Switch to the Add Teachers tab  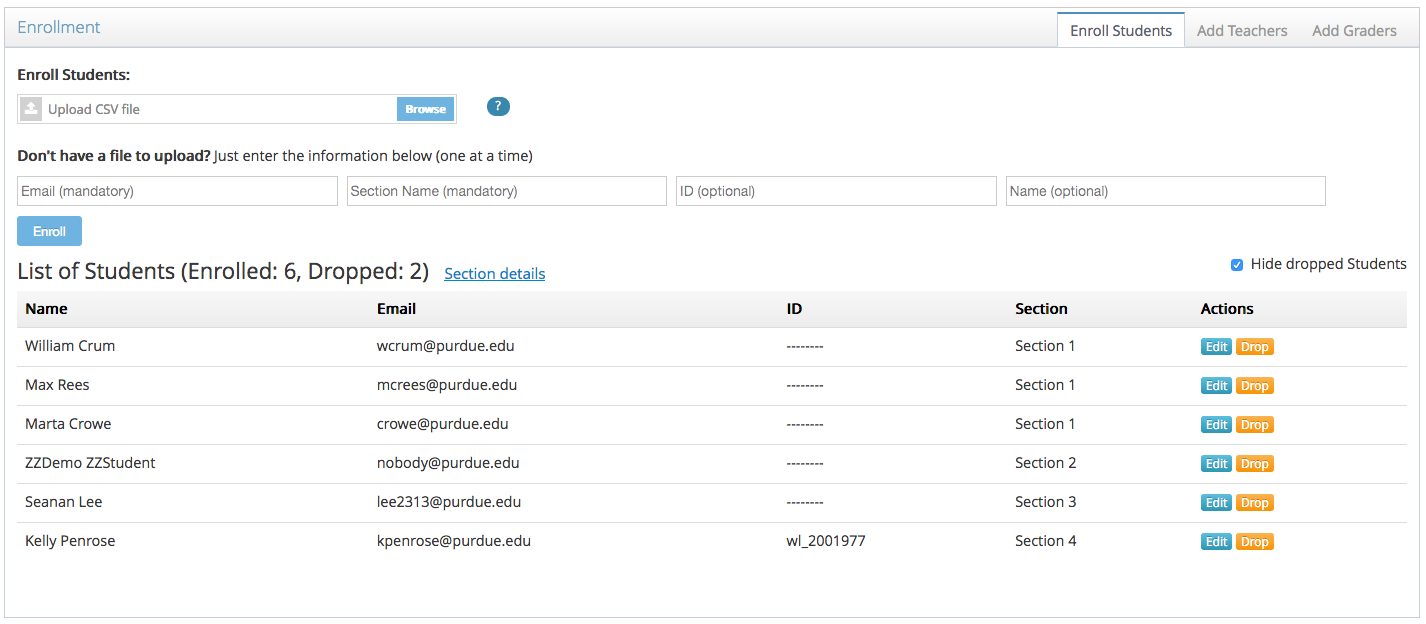[x=1241, y=31]
